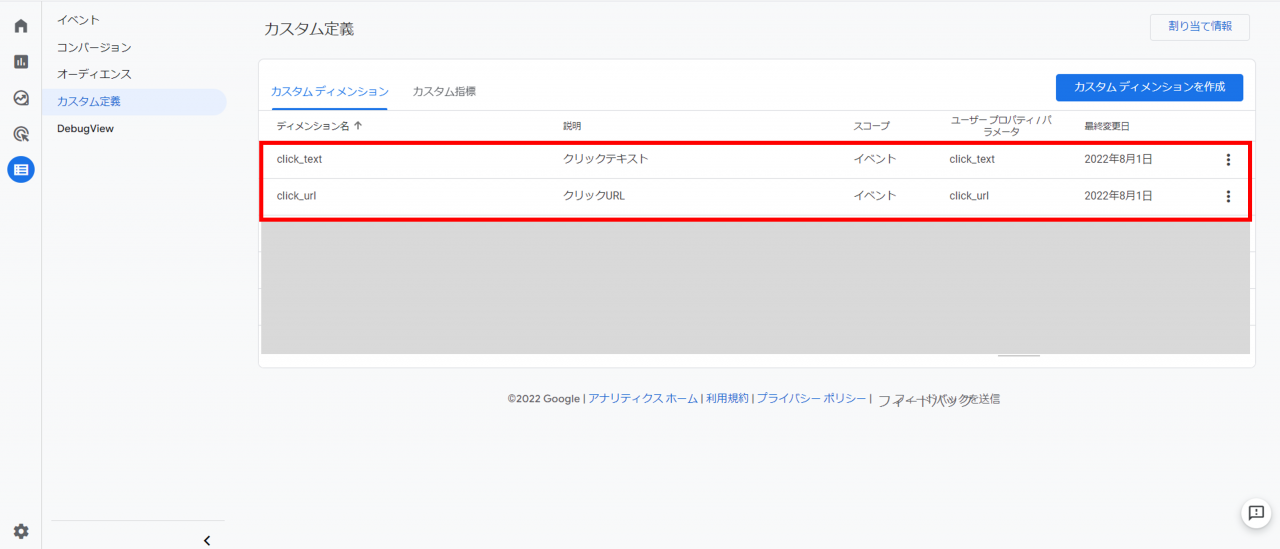Collapse the side navigation panel
This screenshot has height=549, width=1280.
[207, 540]
